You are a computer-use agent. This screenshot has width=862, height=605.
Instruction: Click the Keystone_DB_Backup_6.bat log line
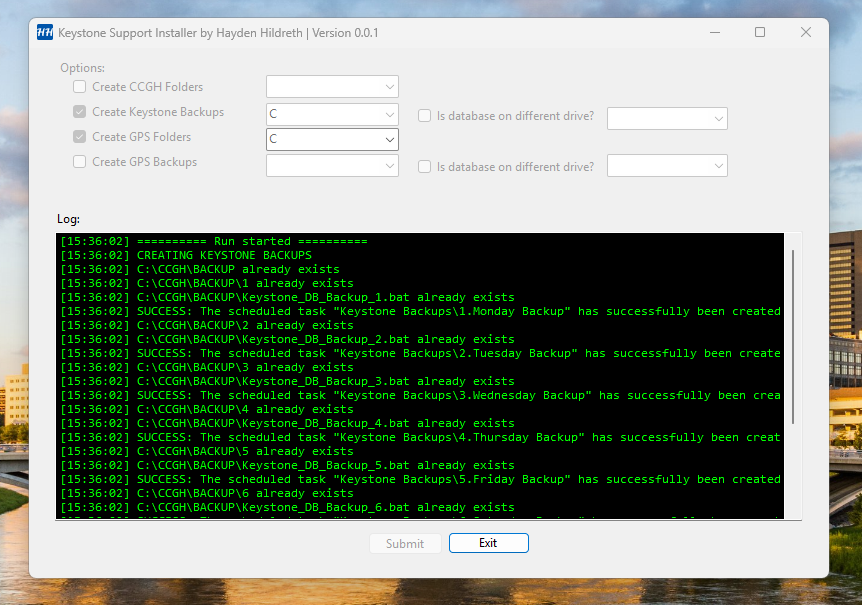click(x=288, y=507)
